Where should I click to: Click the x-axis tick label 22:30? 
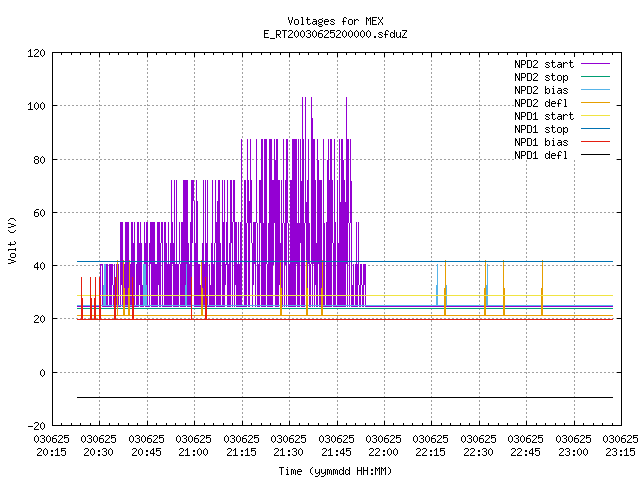click(478, 452)
